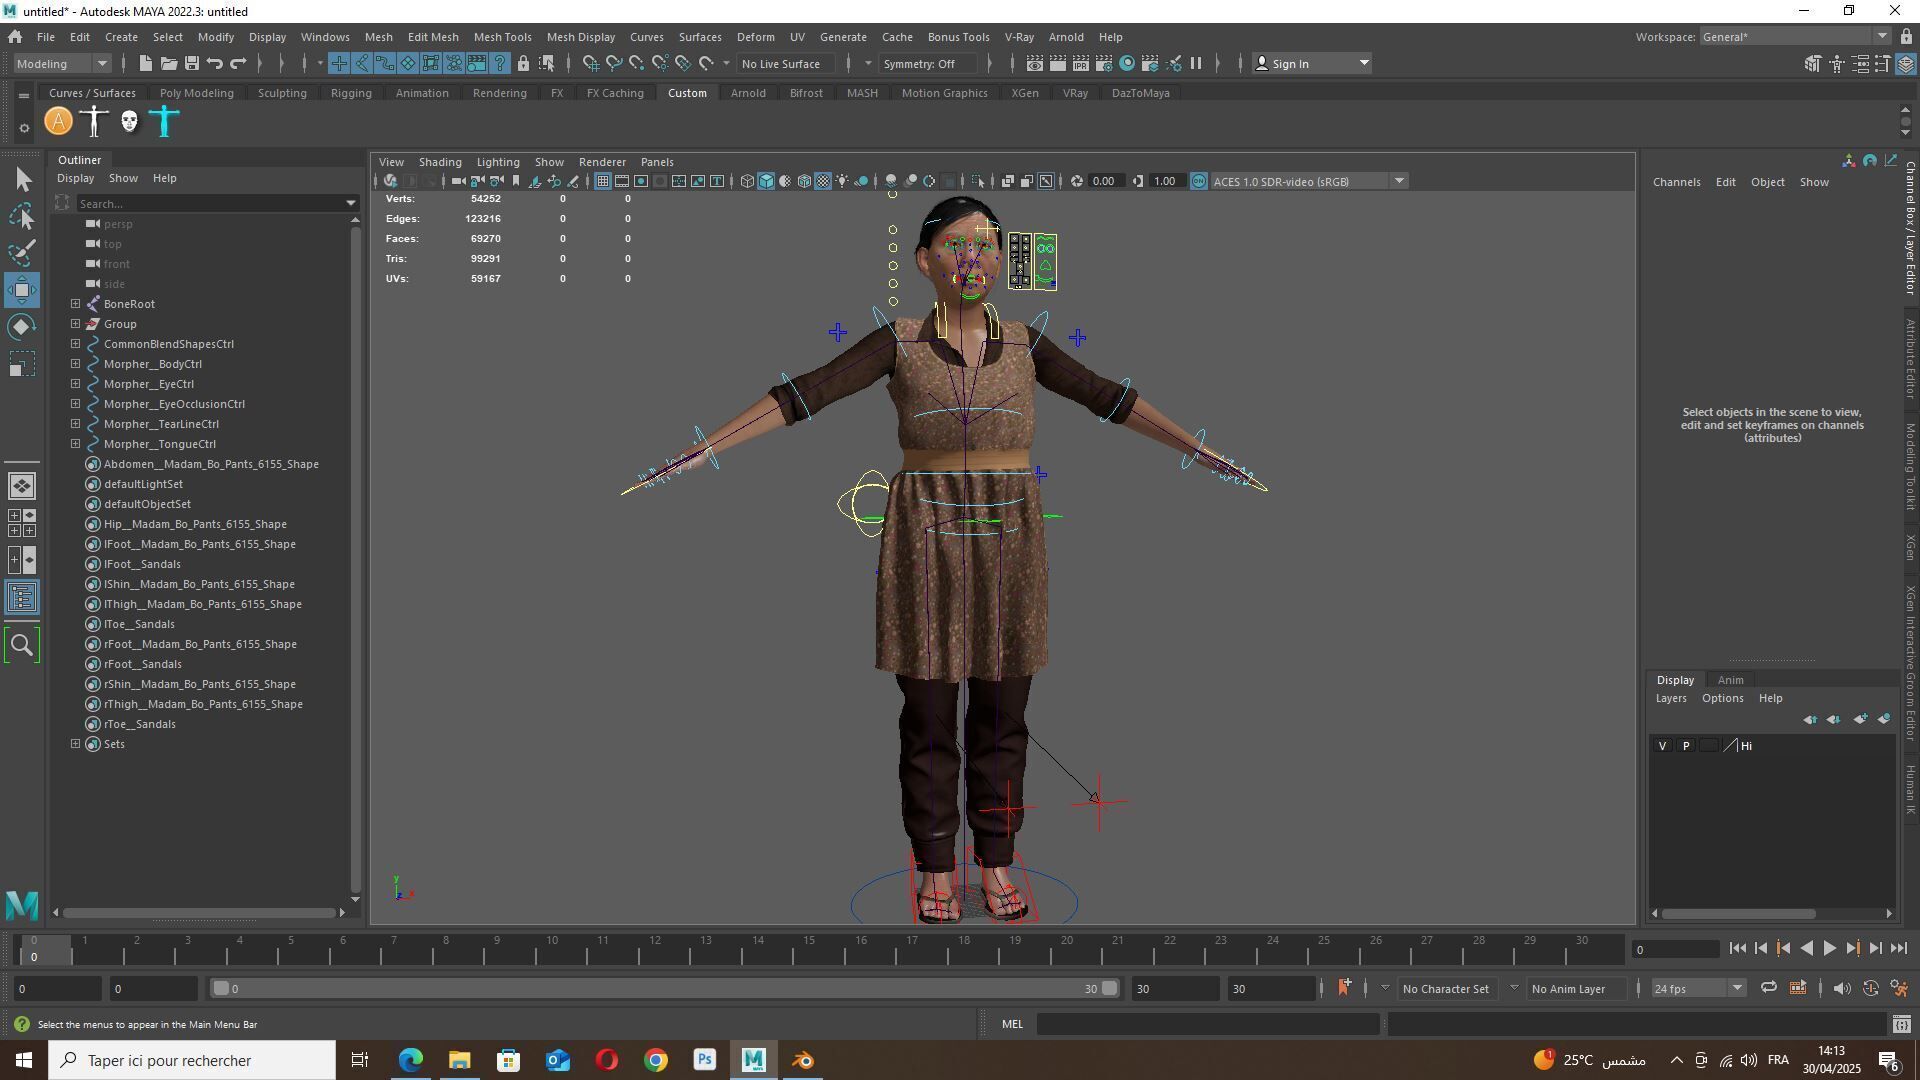This screenshot has height=1080, width=1920.
Task: Click the skull shelf icon
Action: pos(129,122)
